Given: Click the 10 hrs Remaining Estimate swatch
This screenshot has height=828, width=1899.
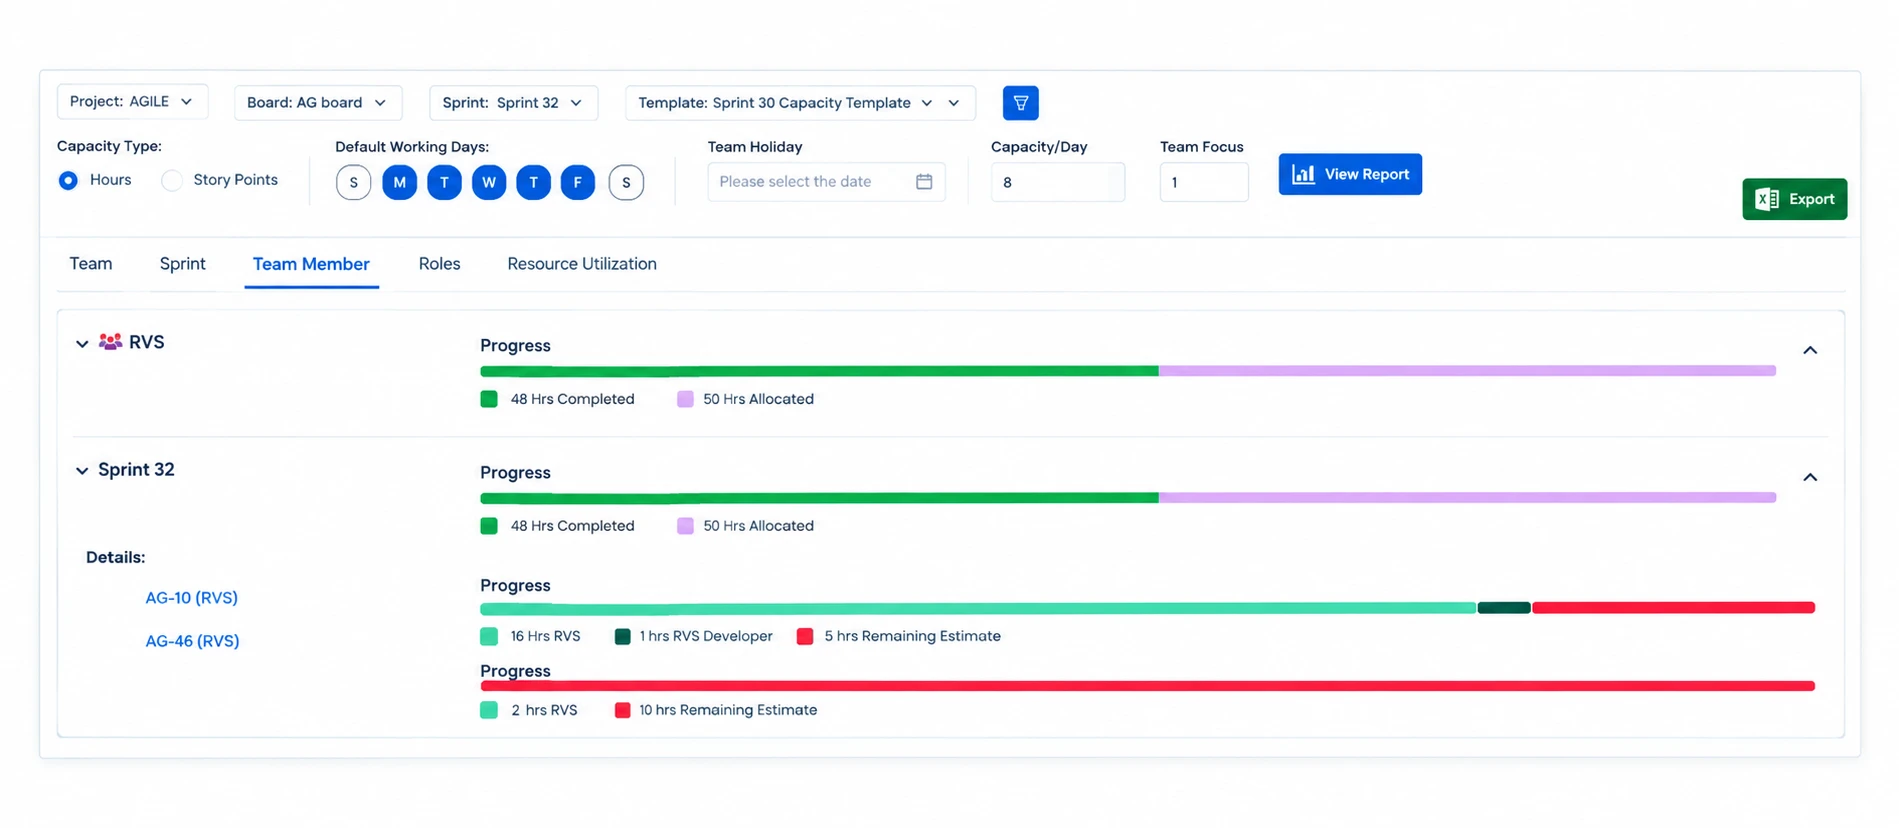Looking at the screenshot, I should point(622,710).
